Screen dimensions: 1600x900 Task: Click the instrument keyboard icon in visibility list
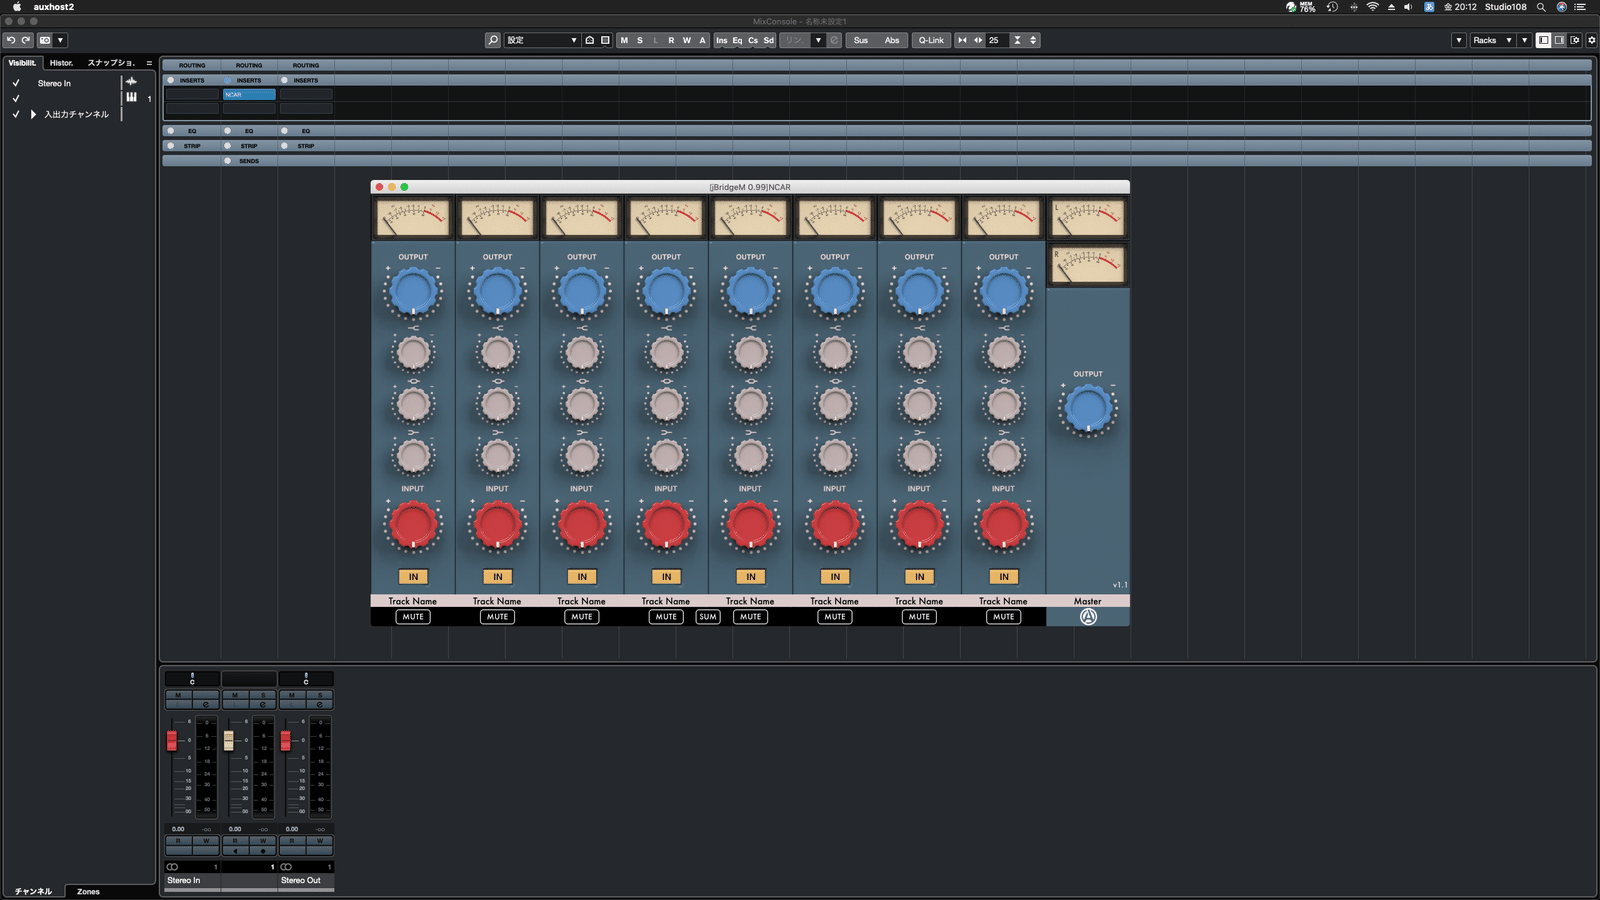coord(131,97)
